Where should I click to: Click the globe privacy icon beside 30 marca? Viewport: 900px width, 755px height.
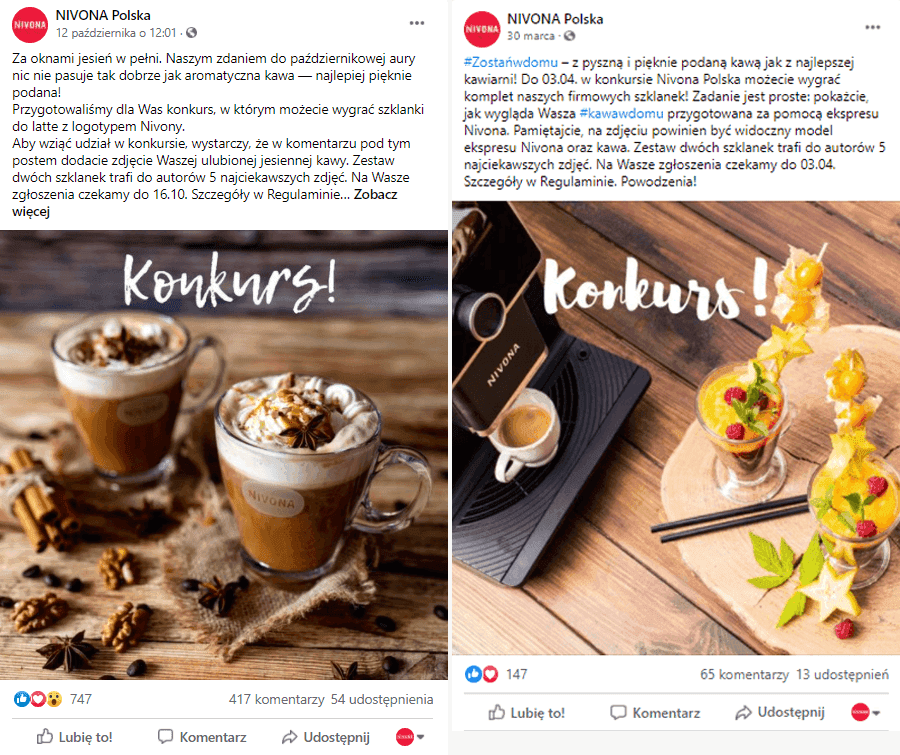[569, 36]
